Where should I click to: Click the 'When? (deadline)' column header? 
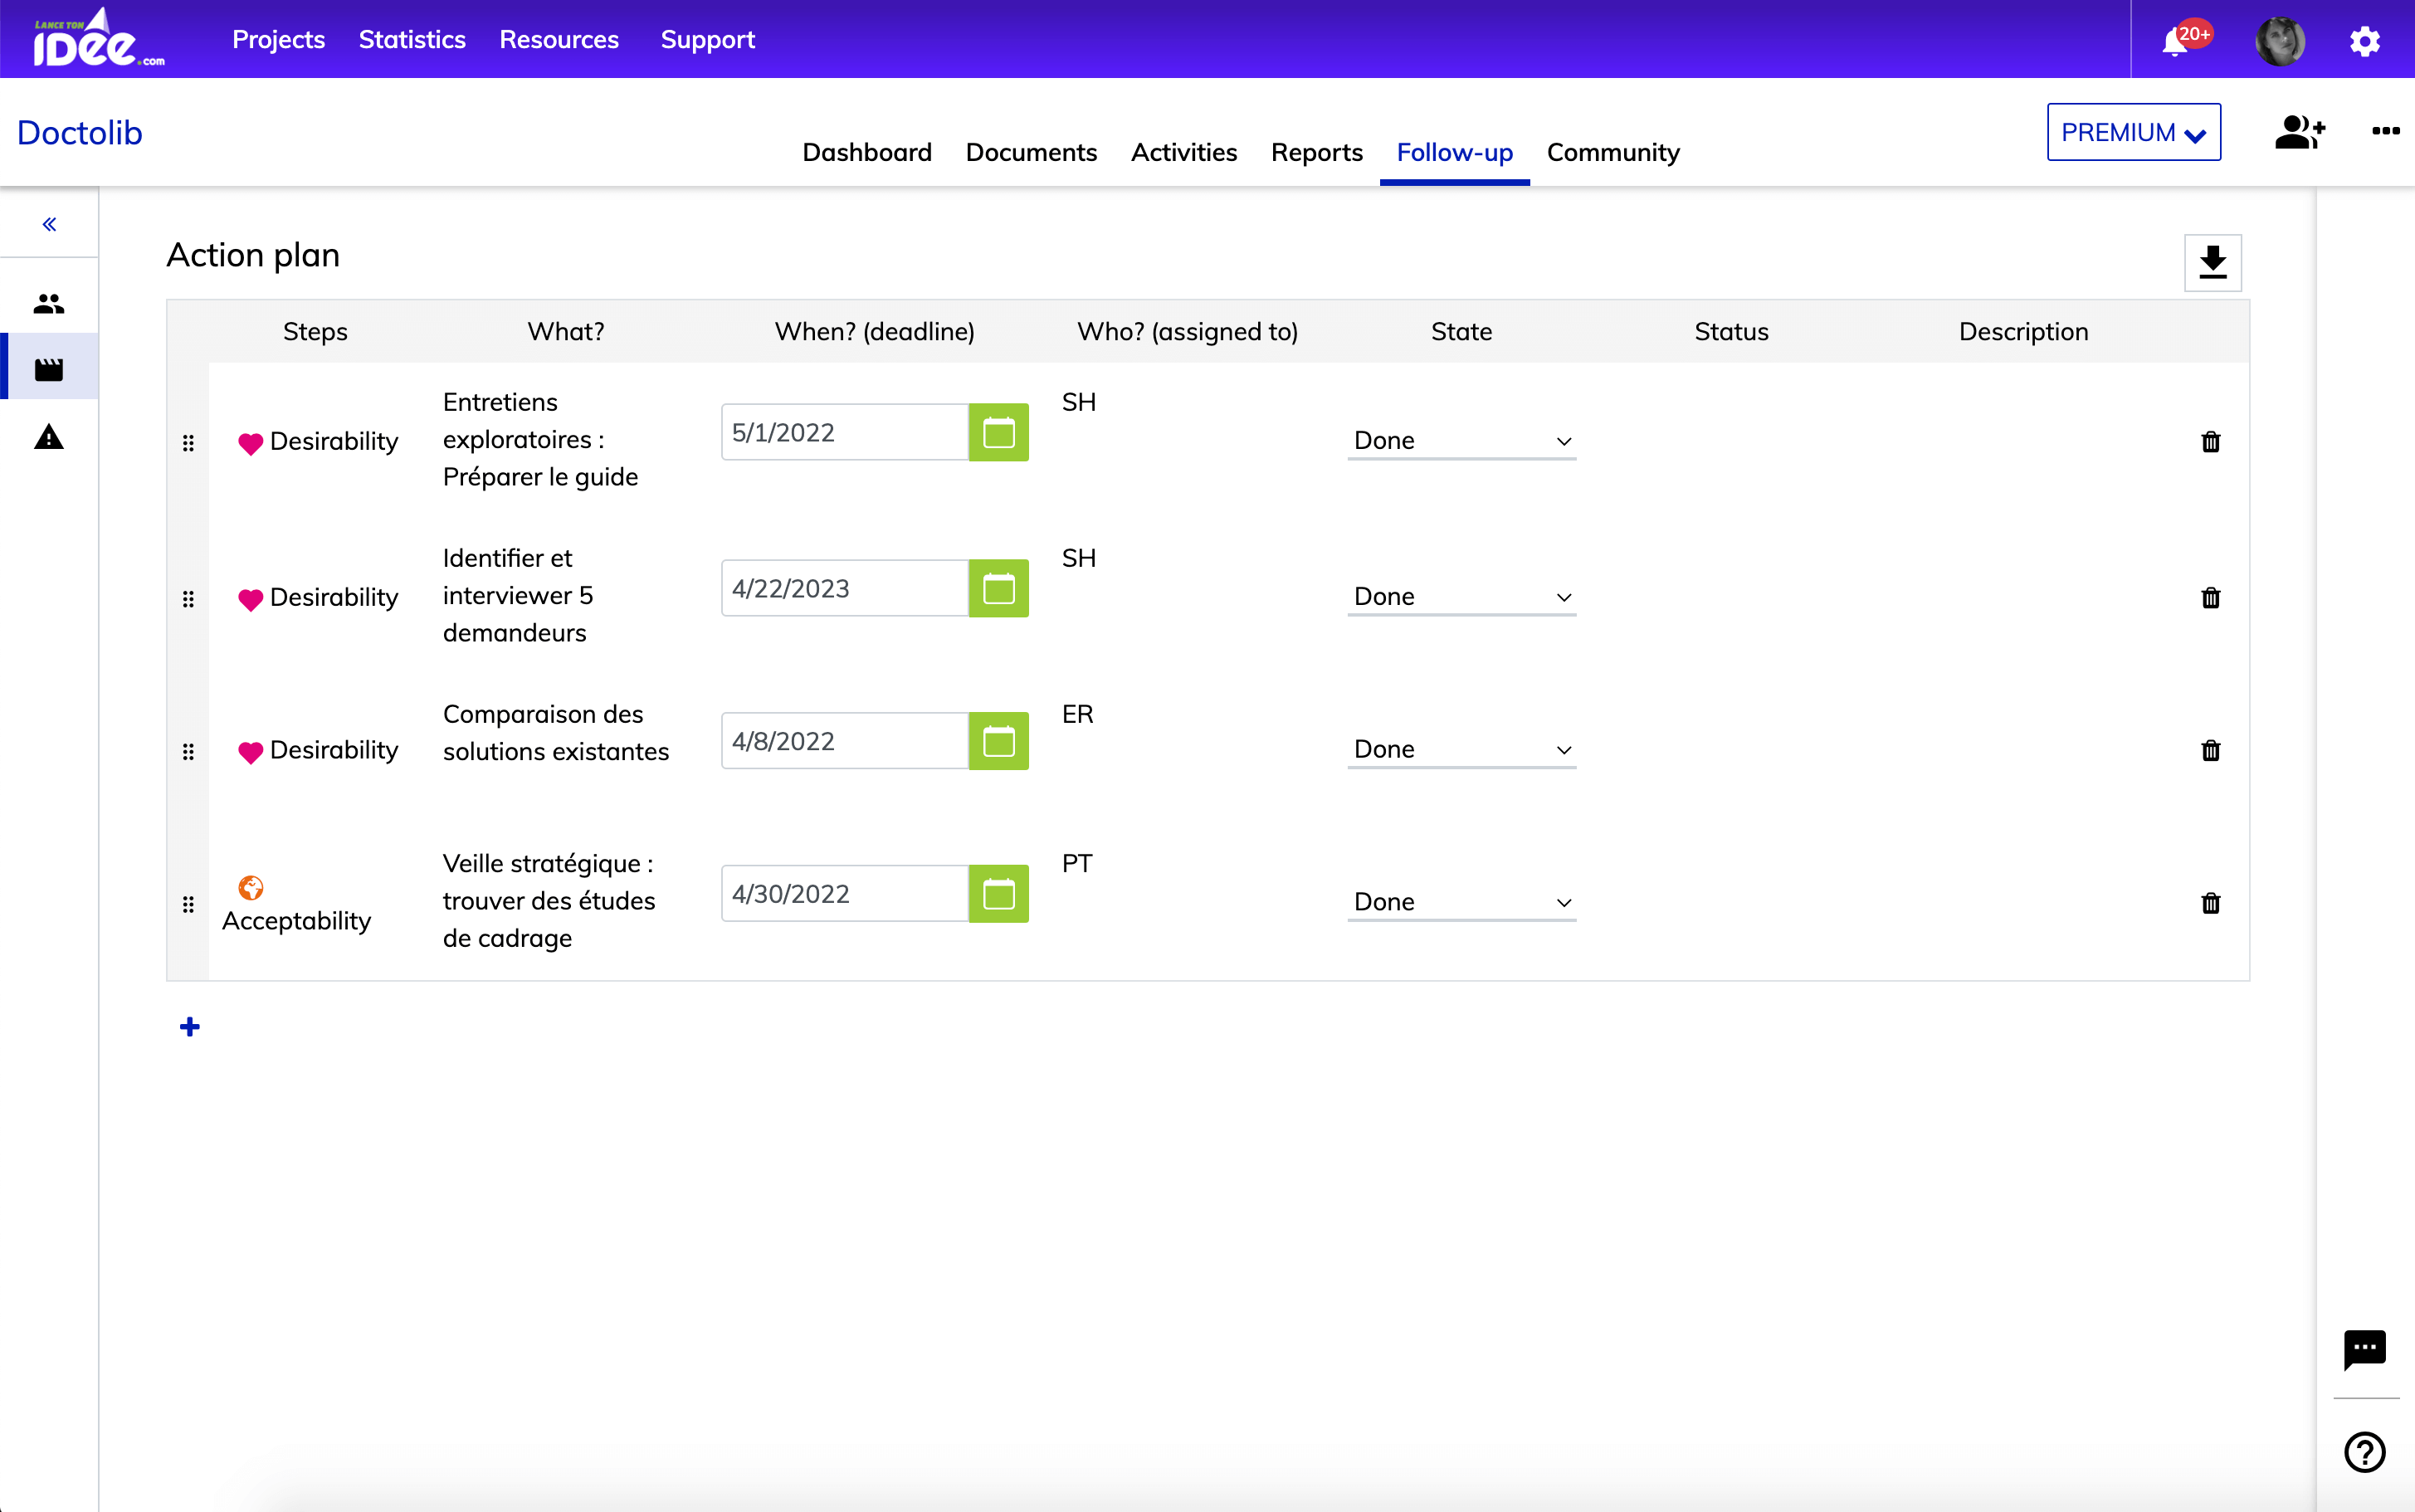[x=874, y=332]
